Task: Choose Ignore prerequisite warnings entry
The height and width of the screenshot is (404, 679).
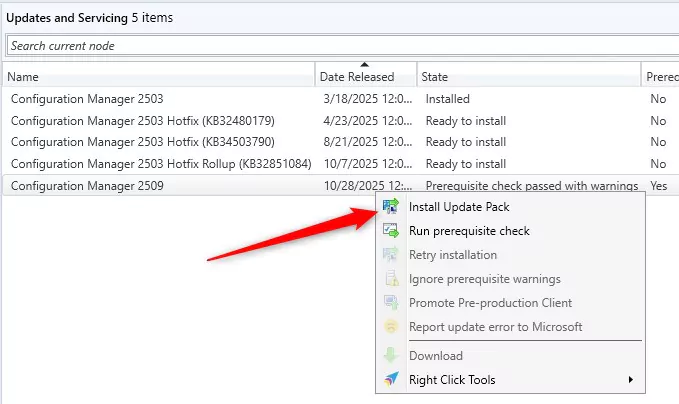Action: pos(511,279)
